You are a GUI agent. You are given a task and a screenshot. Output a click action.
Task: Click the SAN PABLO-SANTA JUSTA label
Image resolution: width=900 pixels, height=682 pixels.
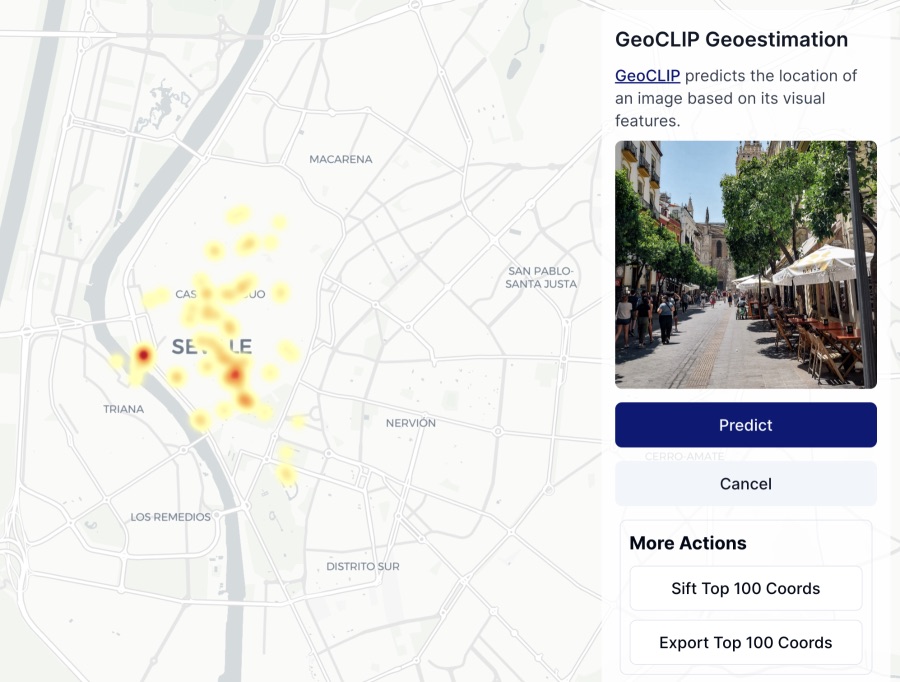(x=541, y=277)
